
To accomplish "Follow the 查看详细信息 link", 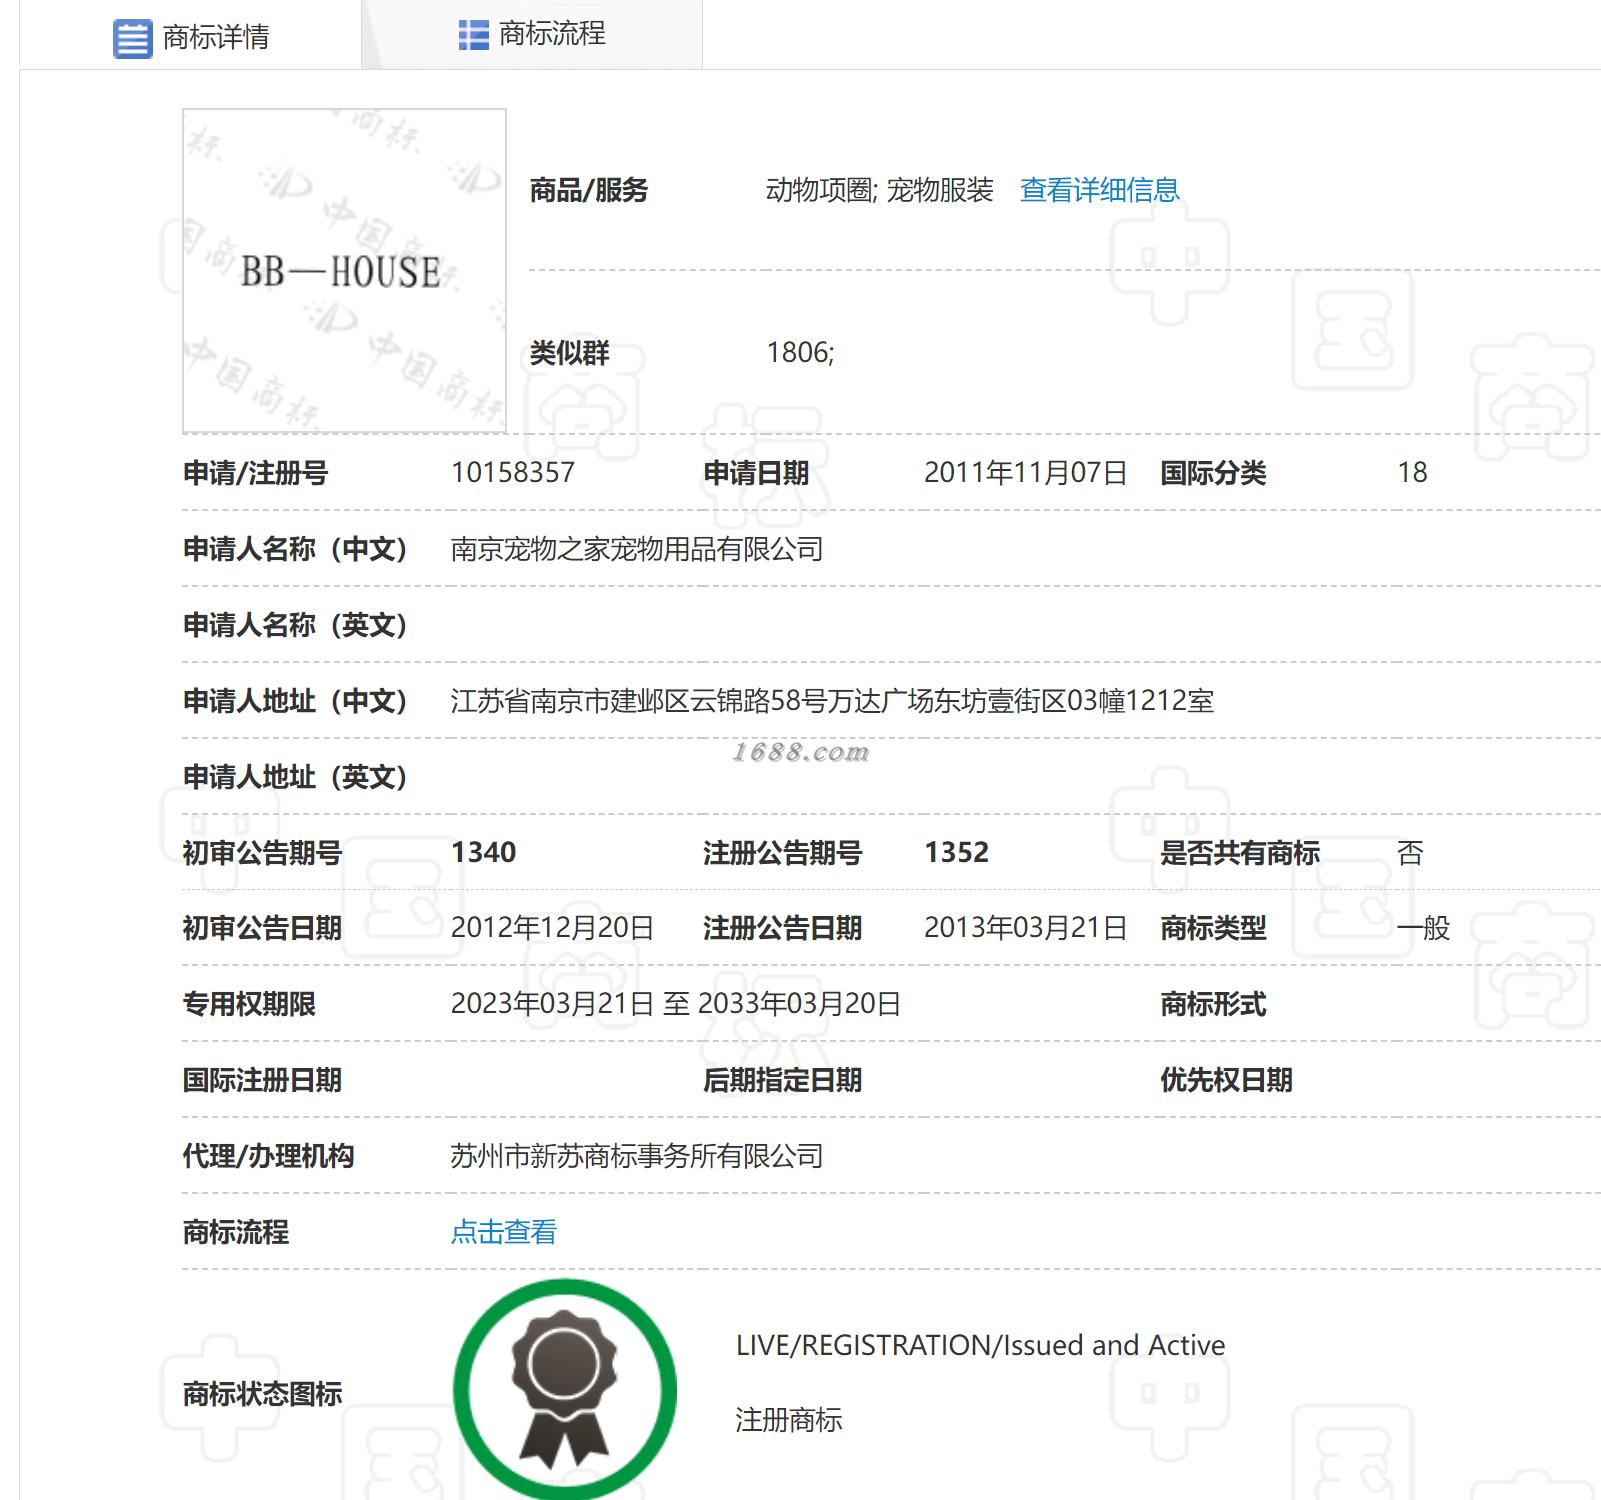I will [x=1099, y=190].
